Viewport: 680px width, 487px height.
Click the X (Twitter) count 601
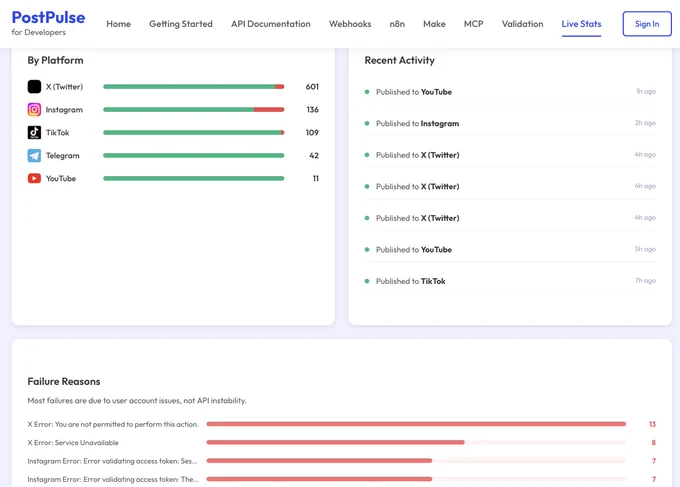[x=312, y=87]
